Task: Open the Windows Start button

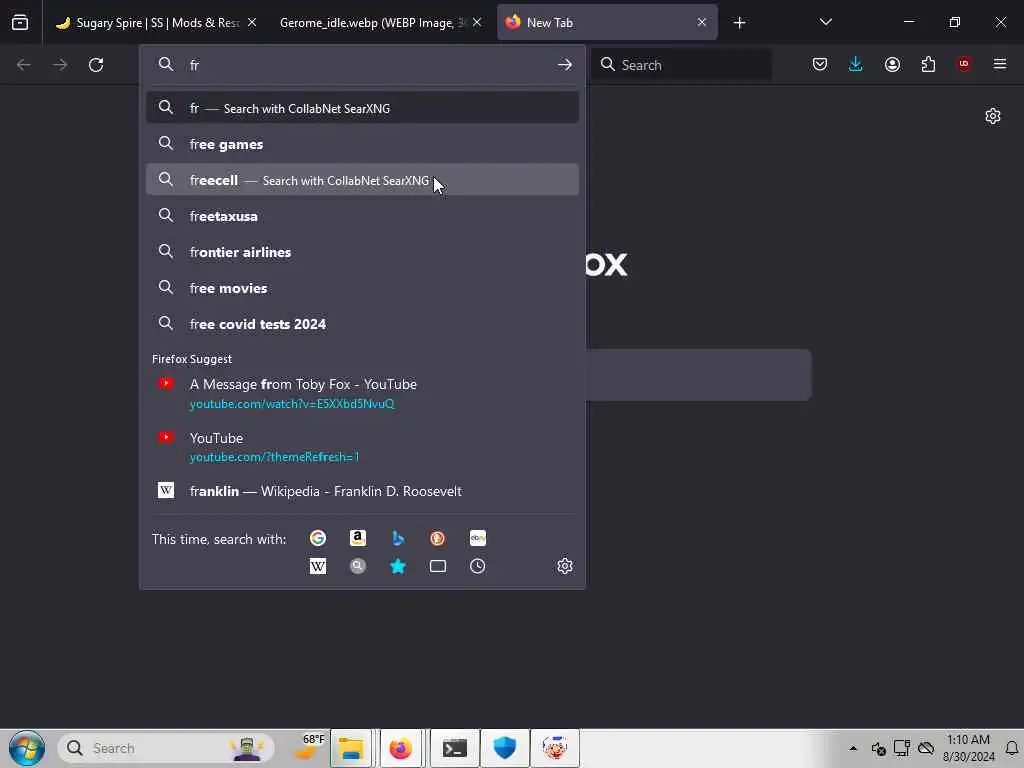Action: pyautogui.click(x=27, y=748)
